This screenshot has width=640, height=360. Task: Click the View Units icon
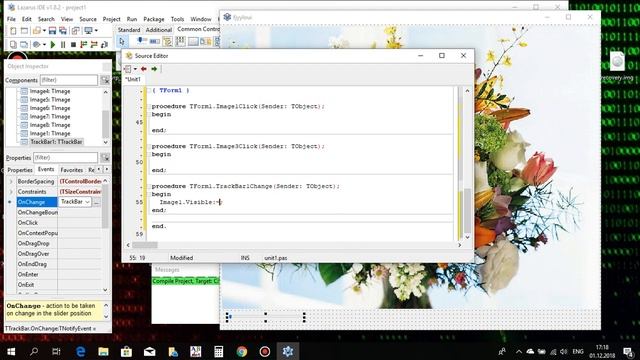[x=13, y=44]
